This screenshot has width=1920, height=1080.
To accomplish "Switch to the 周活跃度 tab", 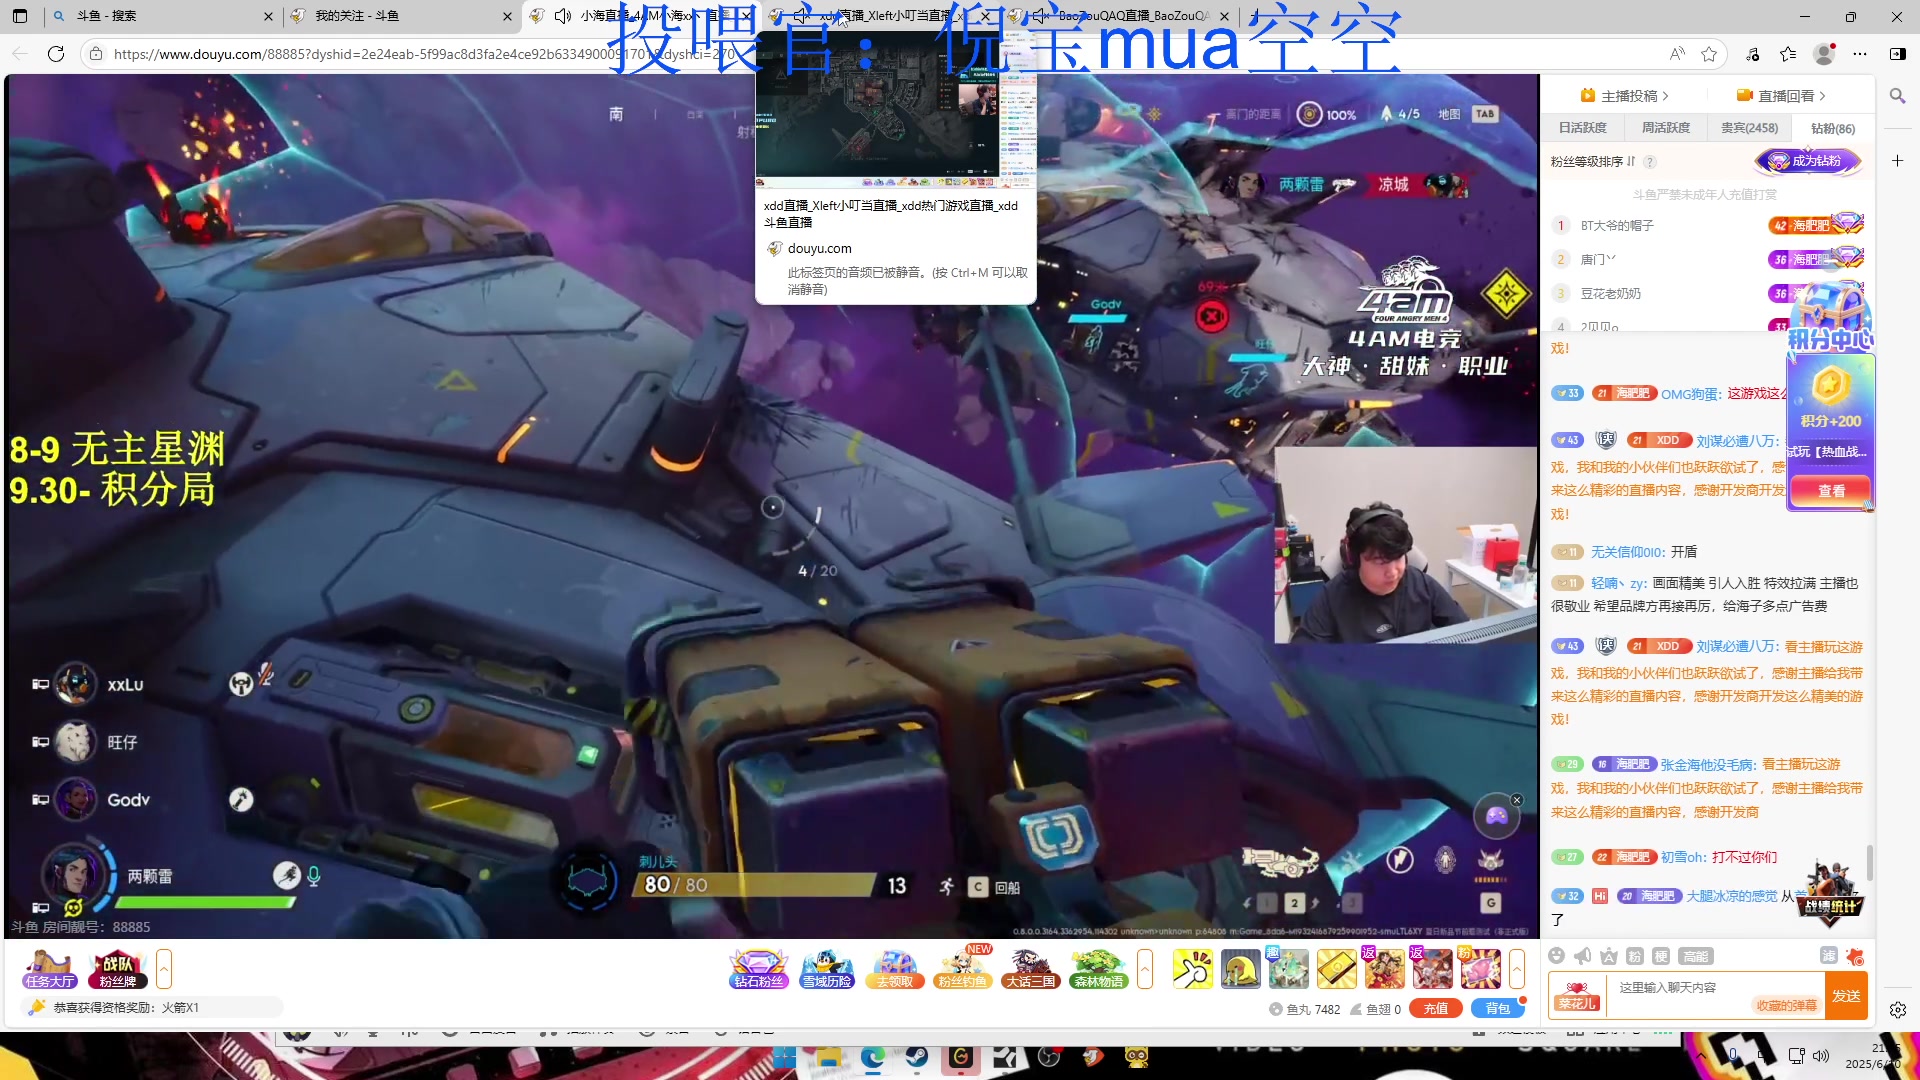I will coord(1666,128).
